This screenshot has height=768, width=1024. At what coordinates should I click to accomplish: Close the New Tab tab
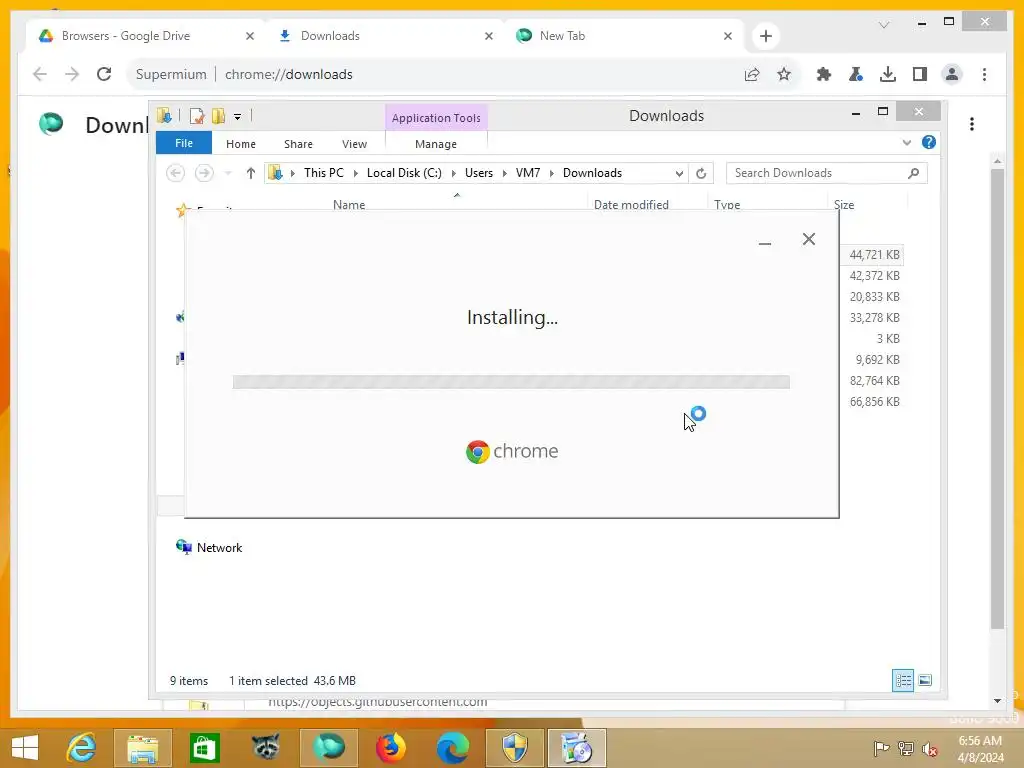(728, 36)
